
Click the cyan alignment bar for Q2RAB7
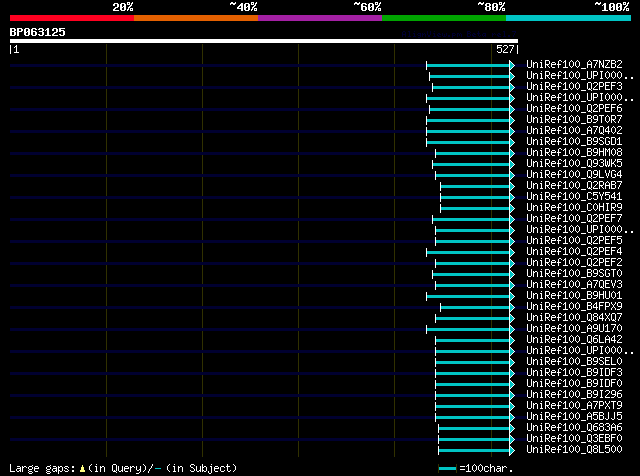[x=475, y=187]
